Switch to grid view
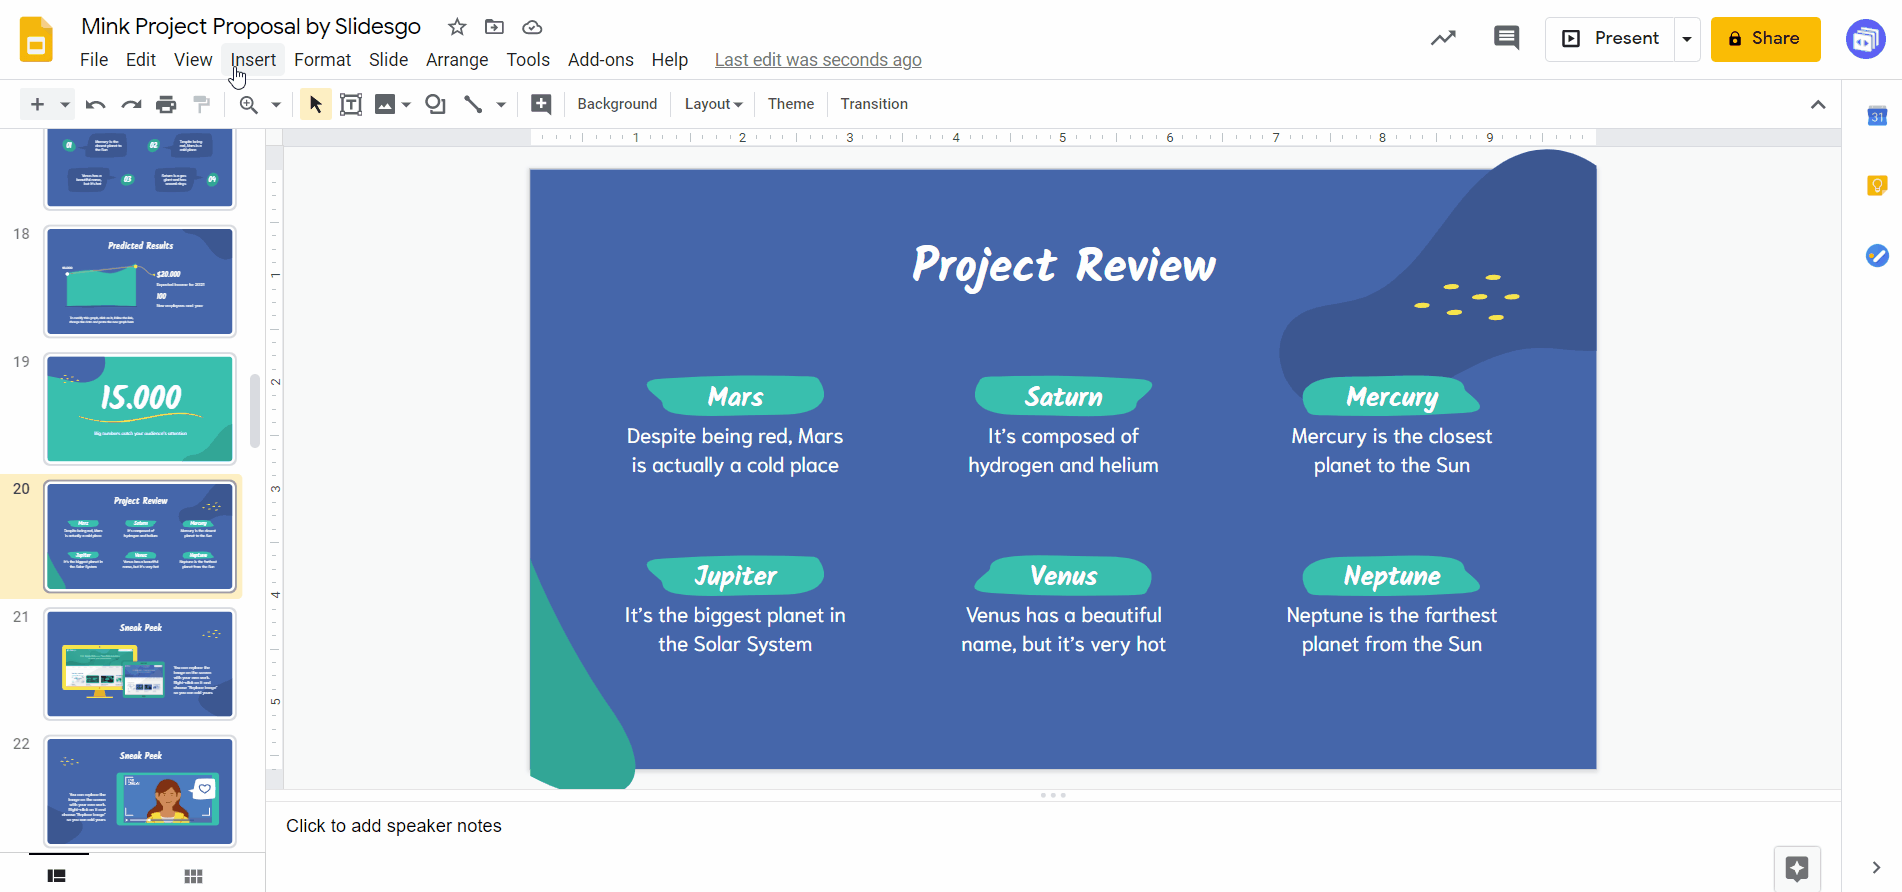Screen dimensions: 1902x892 193,876
